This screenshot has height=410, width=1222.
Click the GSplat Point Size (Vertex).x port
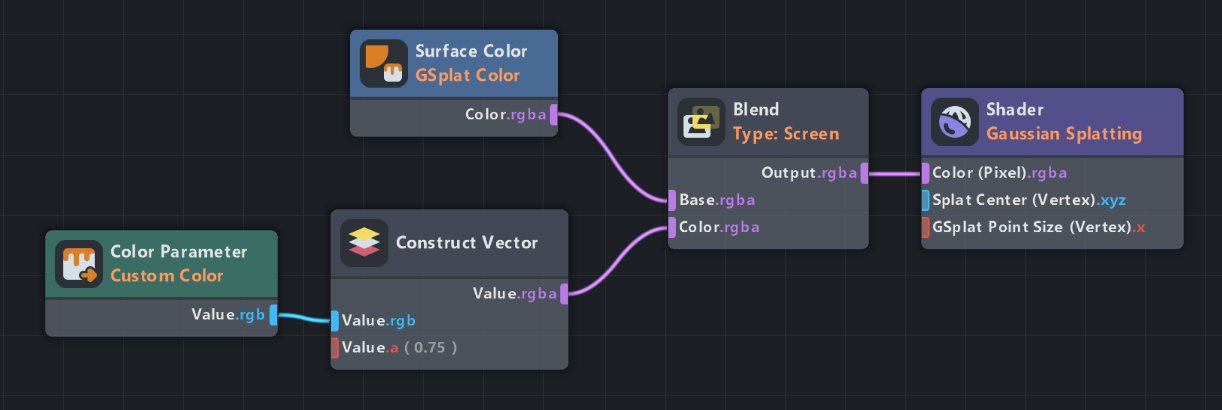click(926, 227)
